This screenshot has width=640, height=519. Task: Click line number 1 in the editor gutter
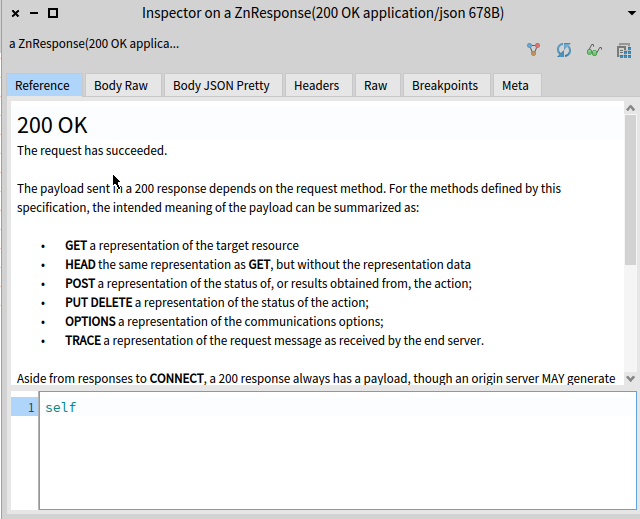pos(31,408)
